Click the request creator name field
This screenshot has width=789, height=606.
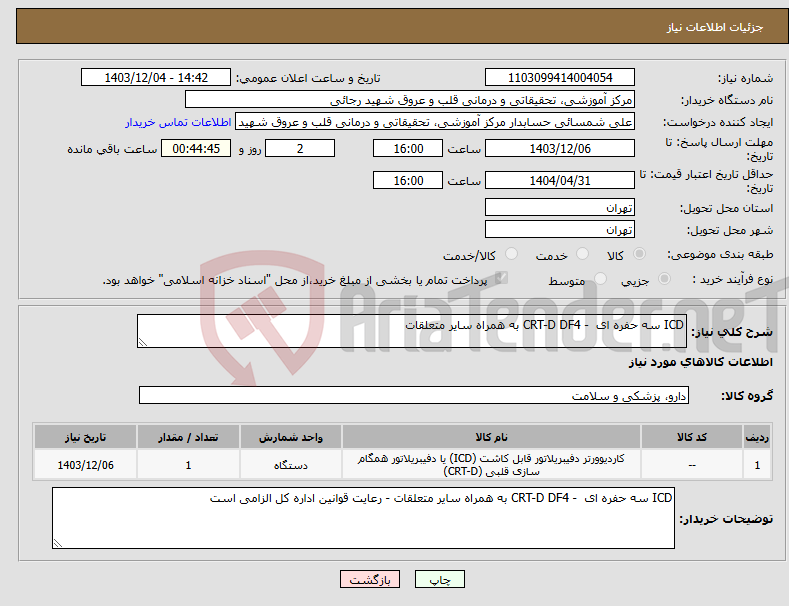[x=435, y=122]
